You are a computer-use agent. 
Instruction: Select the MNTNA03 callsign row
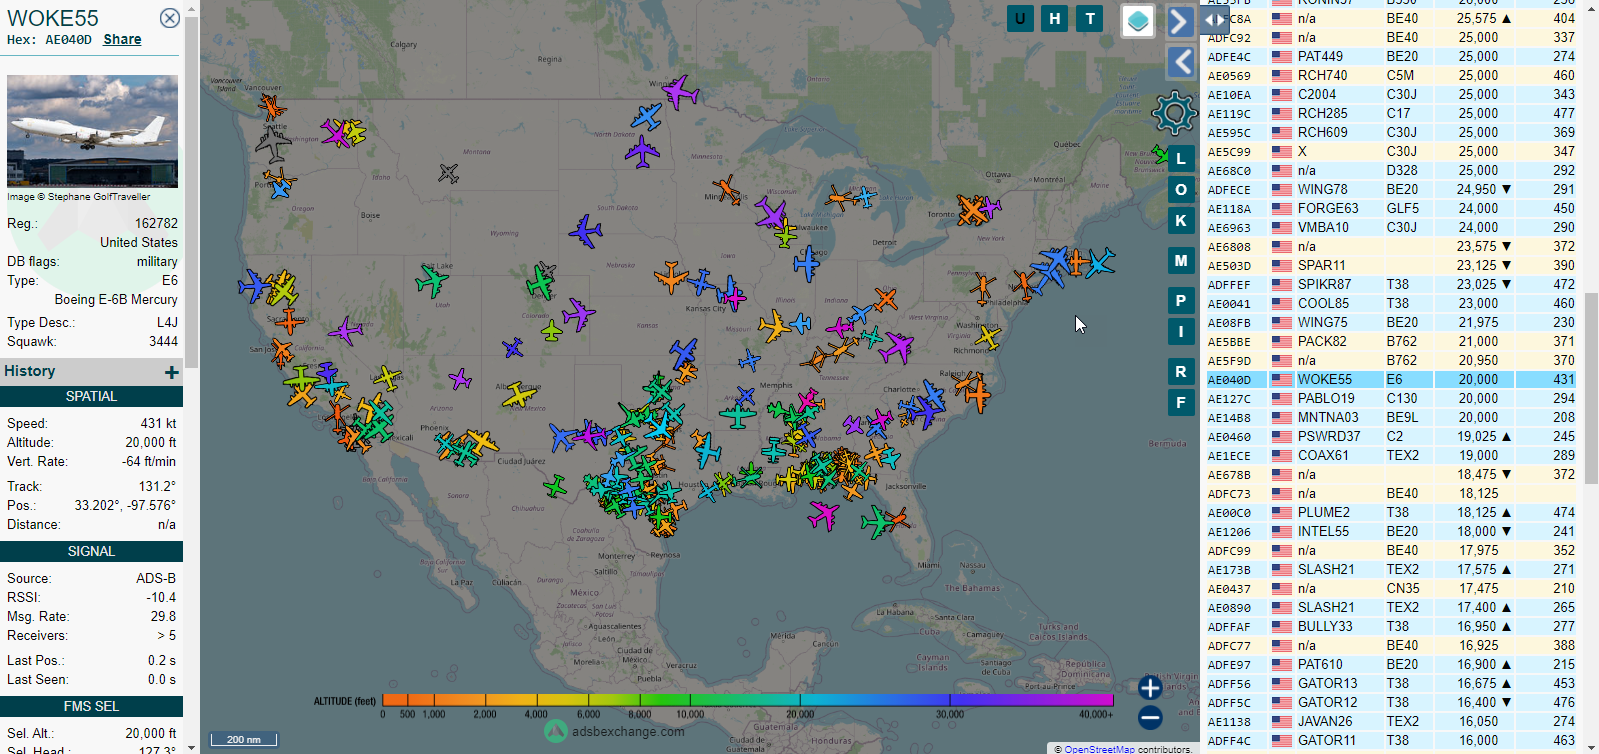pos(1391,418)
